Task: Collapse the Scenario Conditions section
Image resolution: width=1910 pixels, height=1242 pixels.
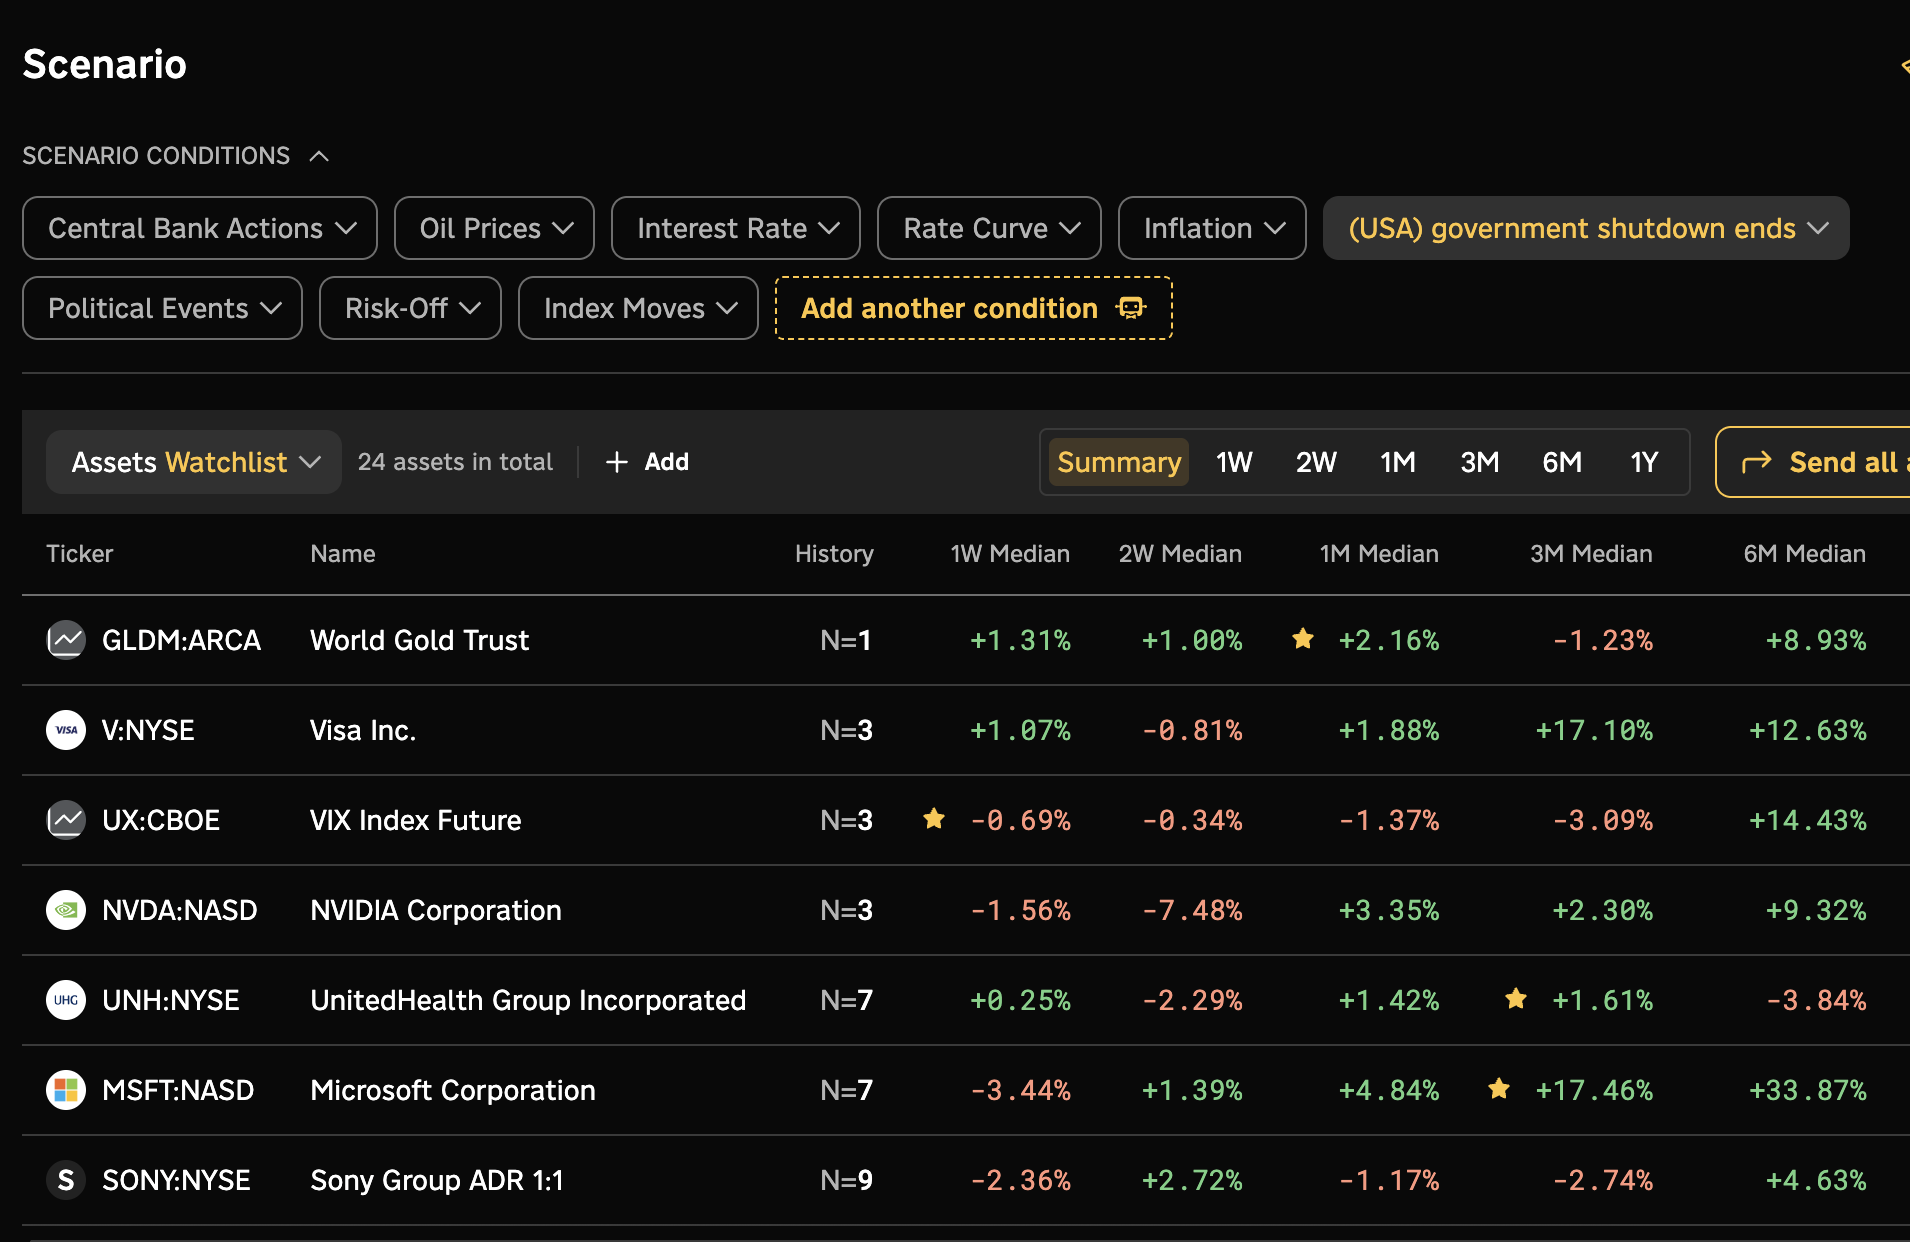Action: coord(319,156)
